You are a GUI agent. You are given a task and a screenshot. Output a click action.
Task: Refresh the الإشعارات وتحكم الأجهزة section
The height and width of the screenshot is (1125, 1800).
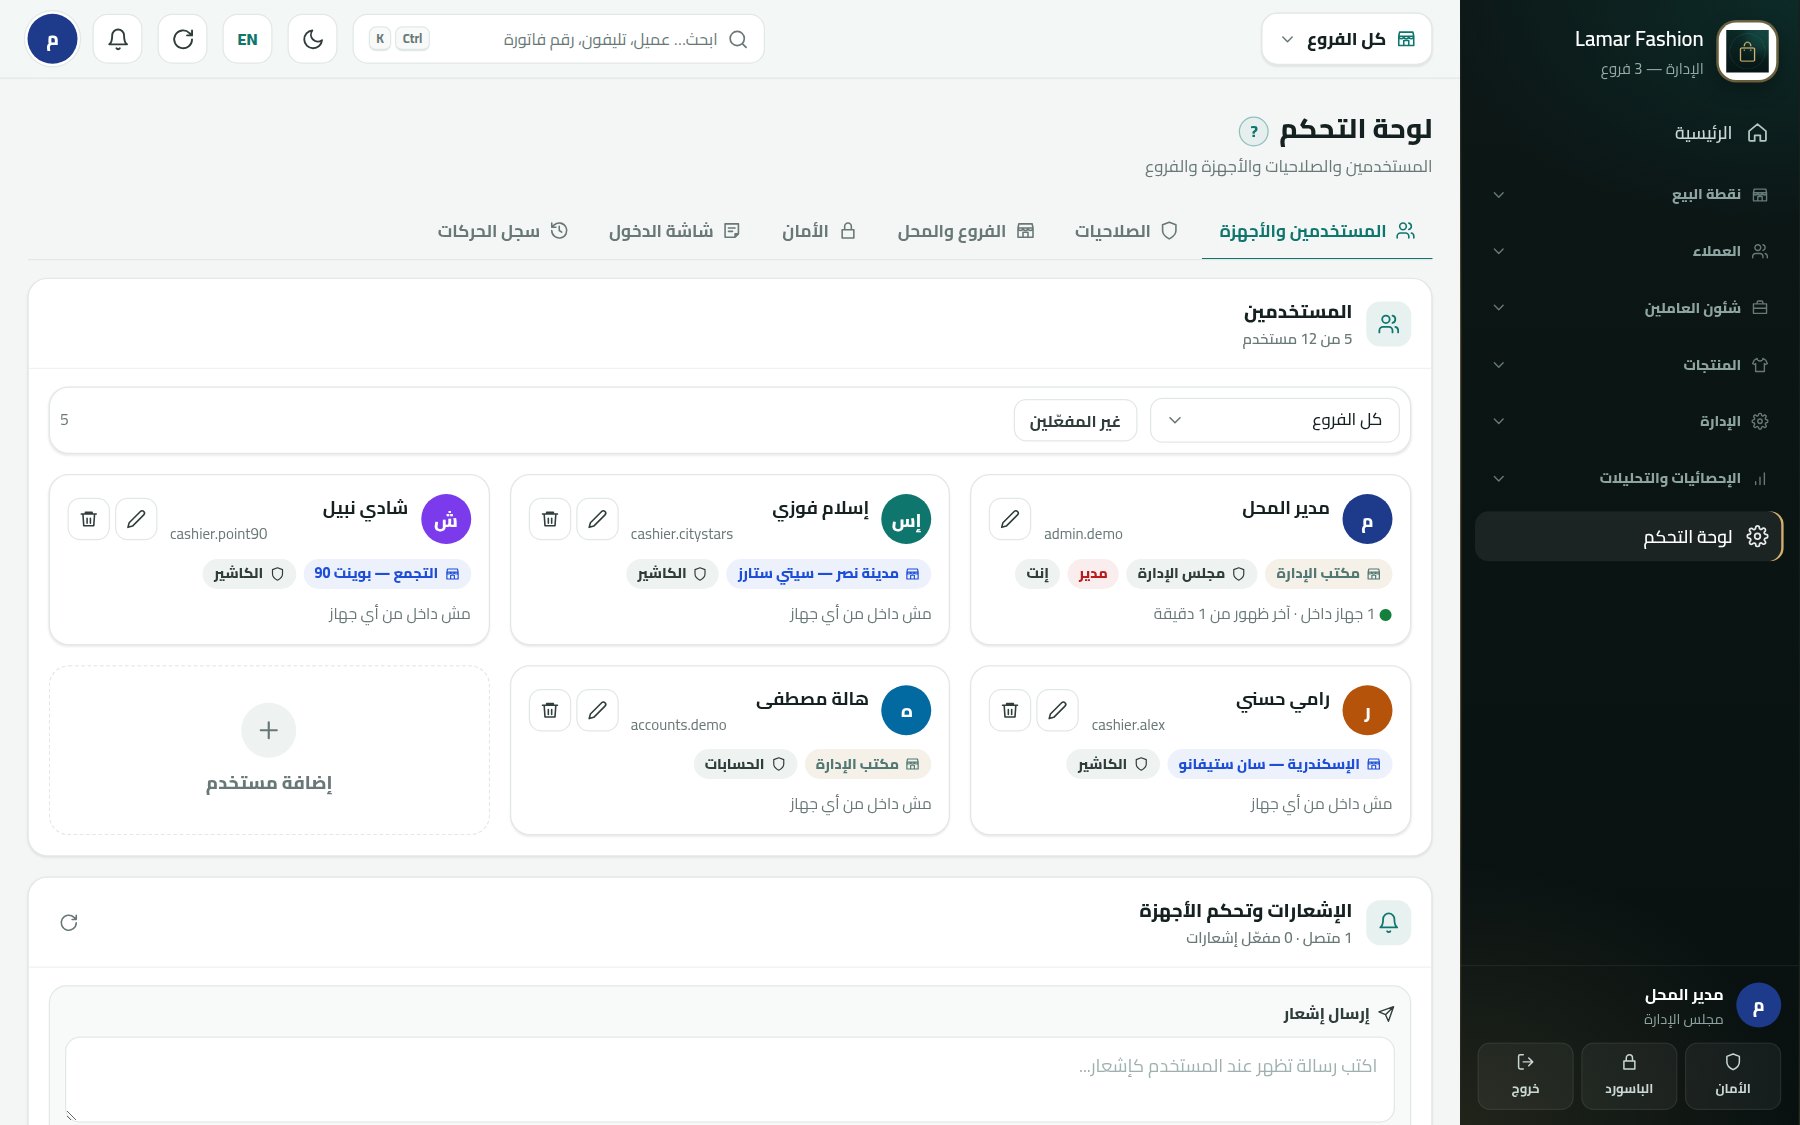(x=69, y=922)
